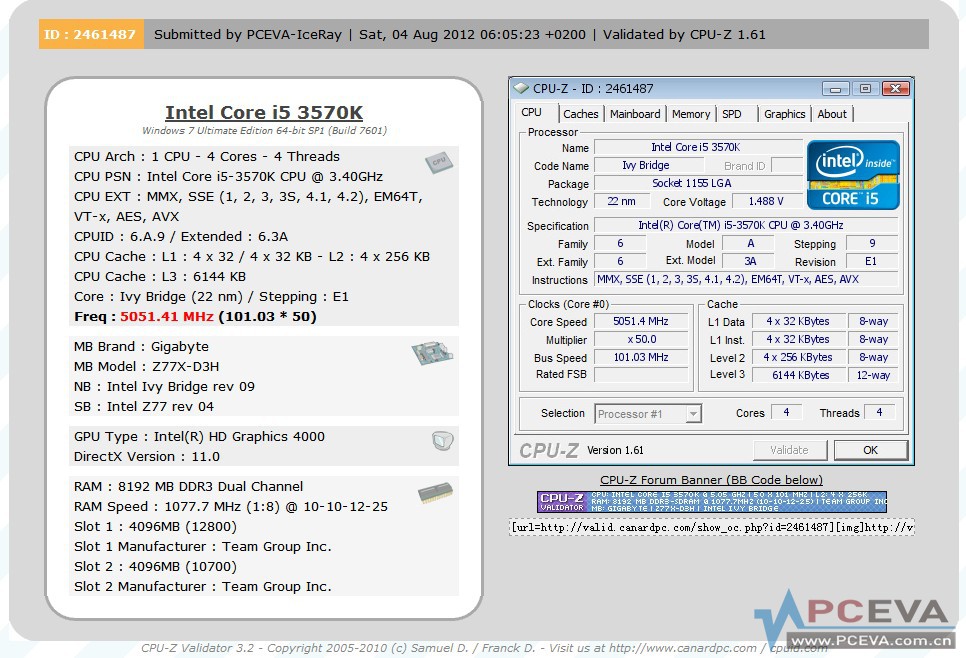
Task: Click the Multiplier value x 50.0
Action: pos(641,339)
